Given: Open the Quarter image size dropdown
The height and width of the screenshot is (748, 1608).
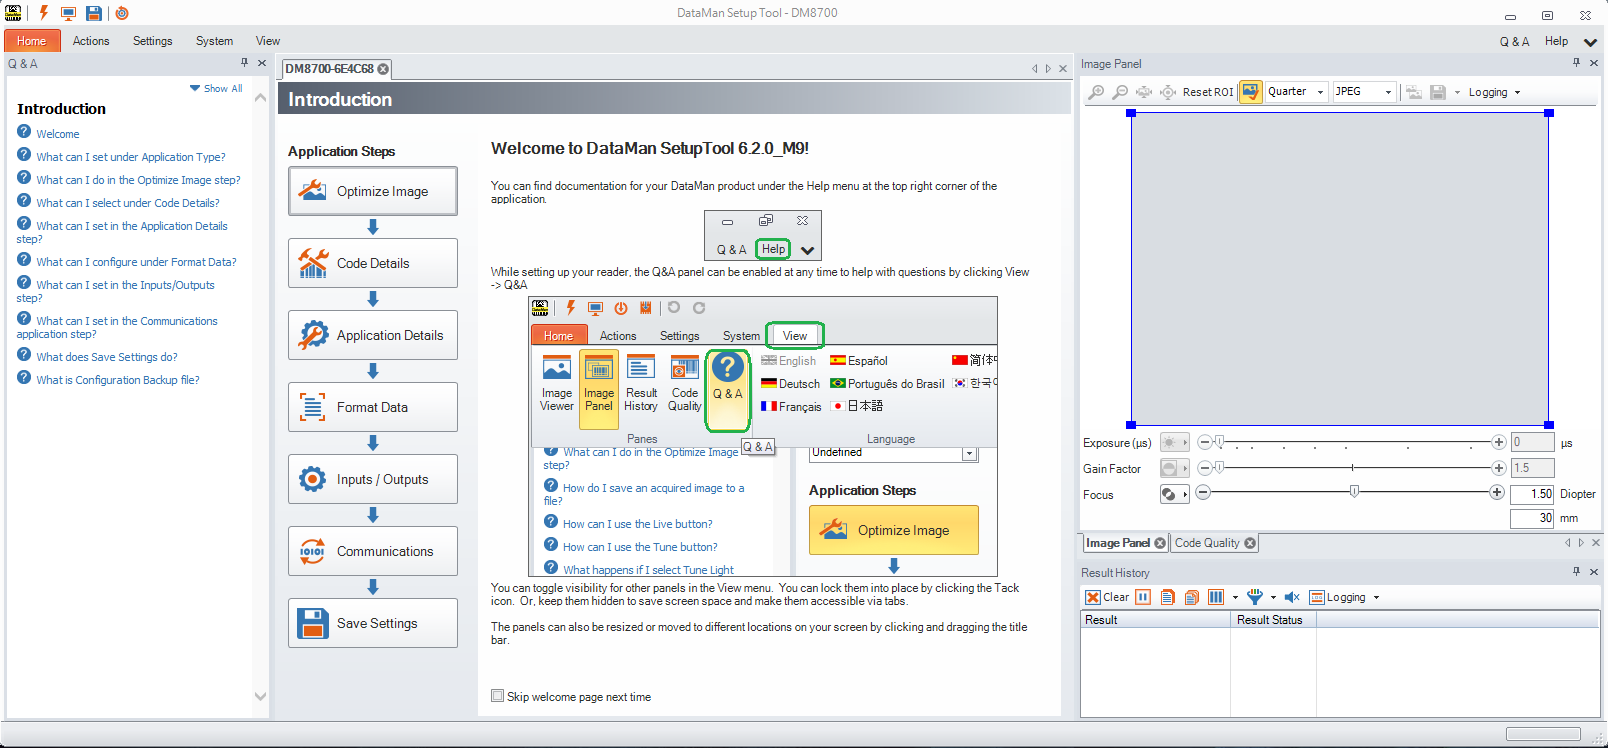Looking at the screenshot, I should [x=1296, y=92].
